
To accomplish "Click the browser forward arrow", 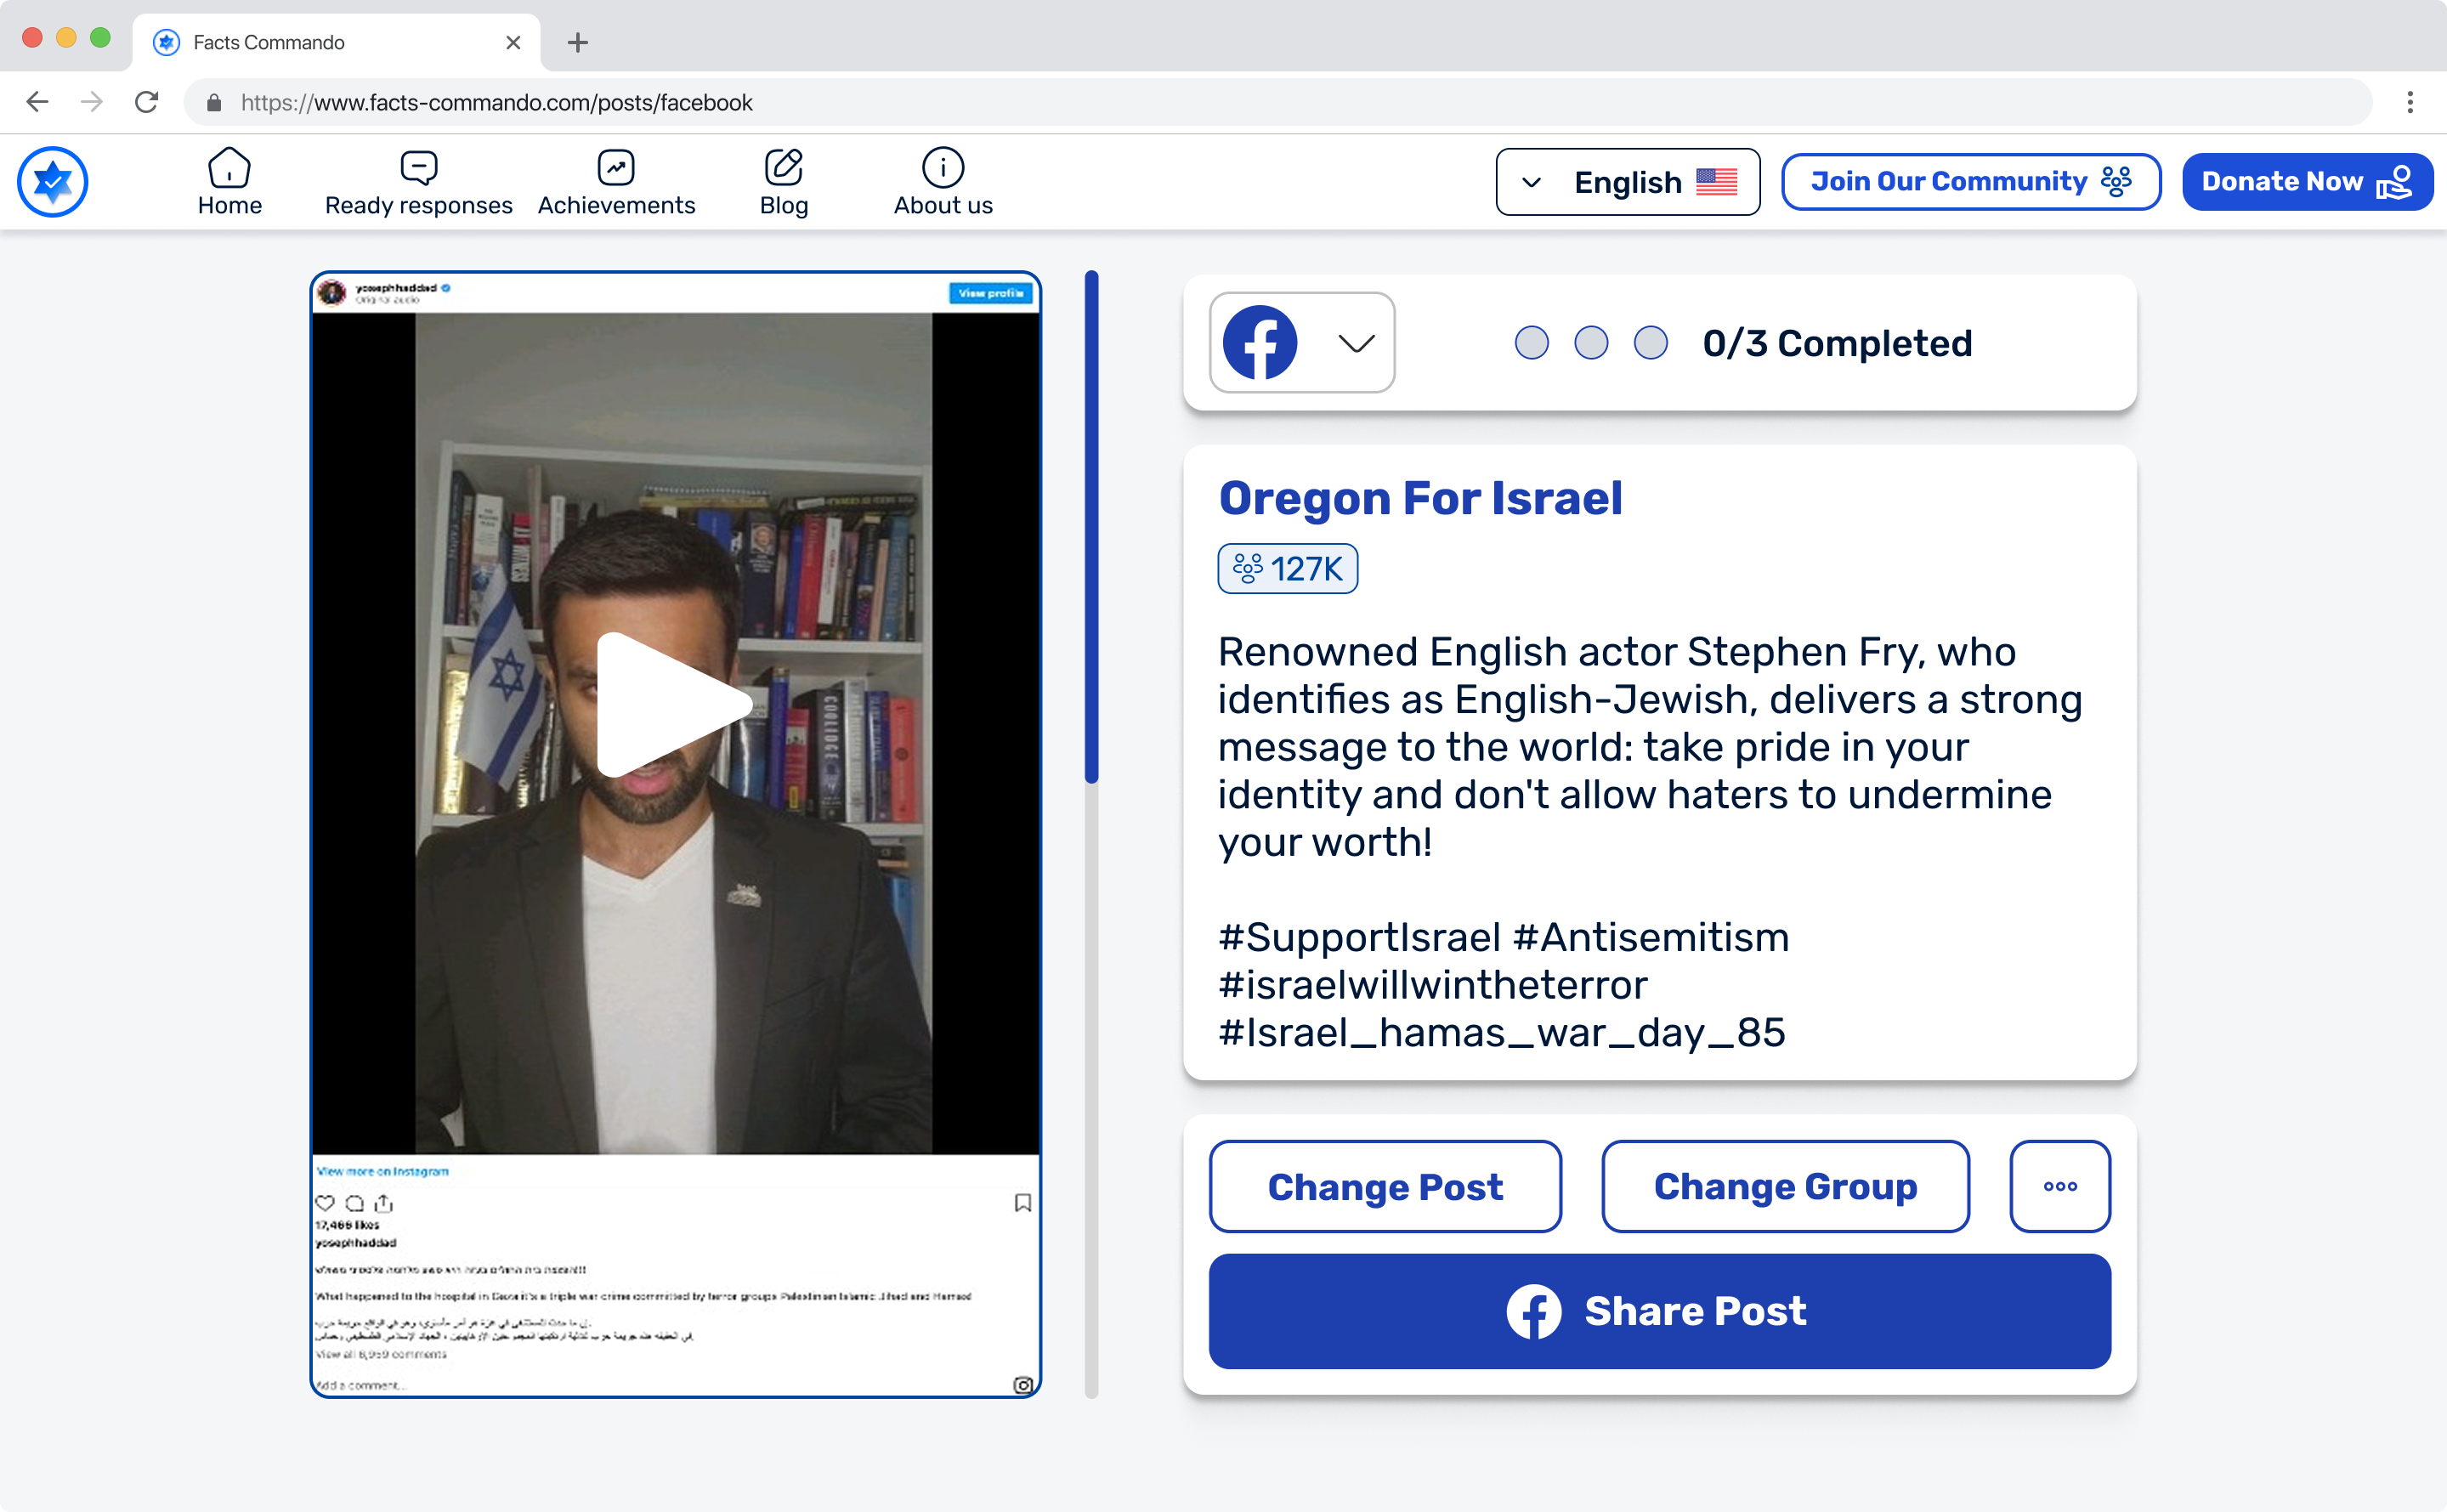I will pyautogui.click(x=92, y=102).
